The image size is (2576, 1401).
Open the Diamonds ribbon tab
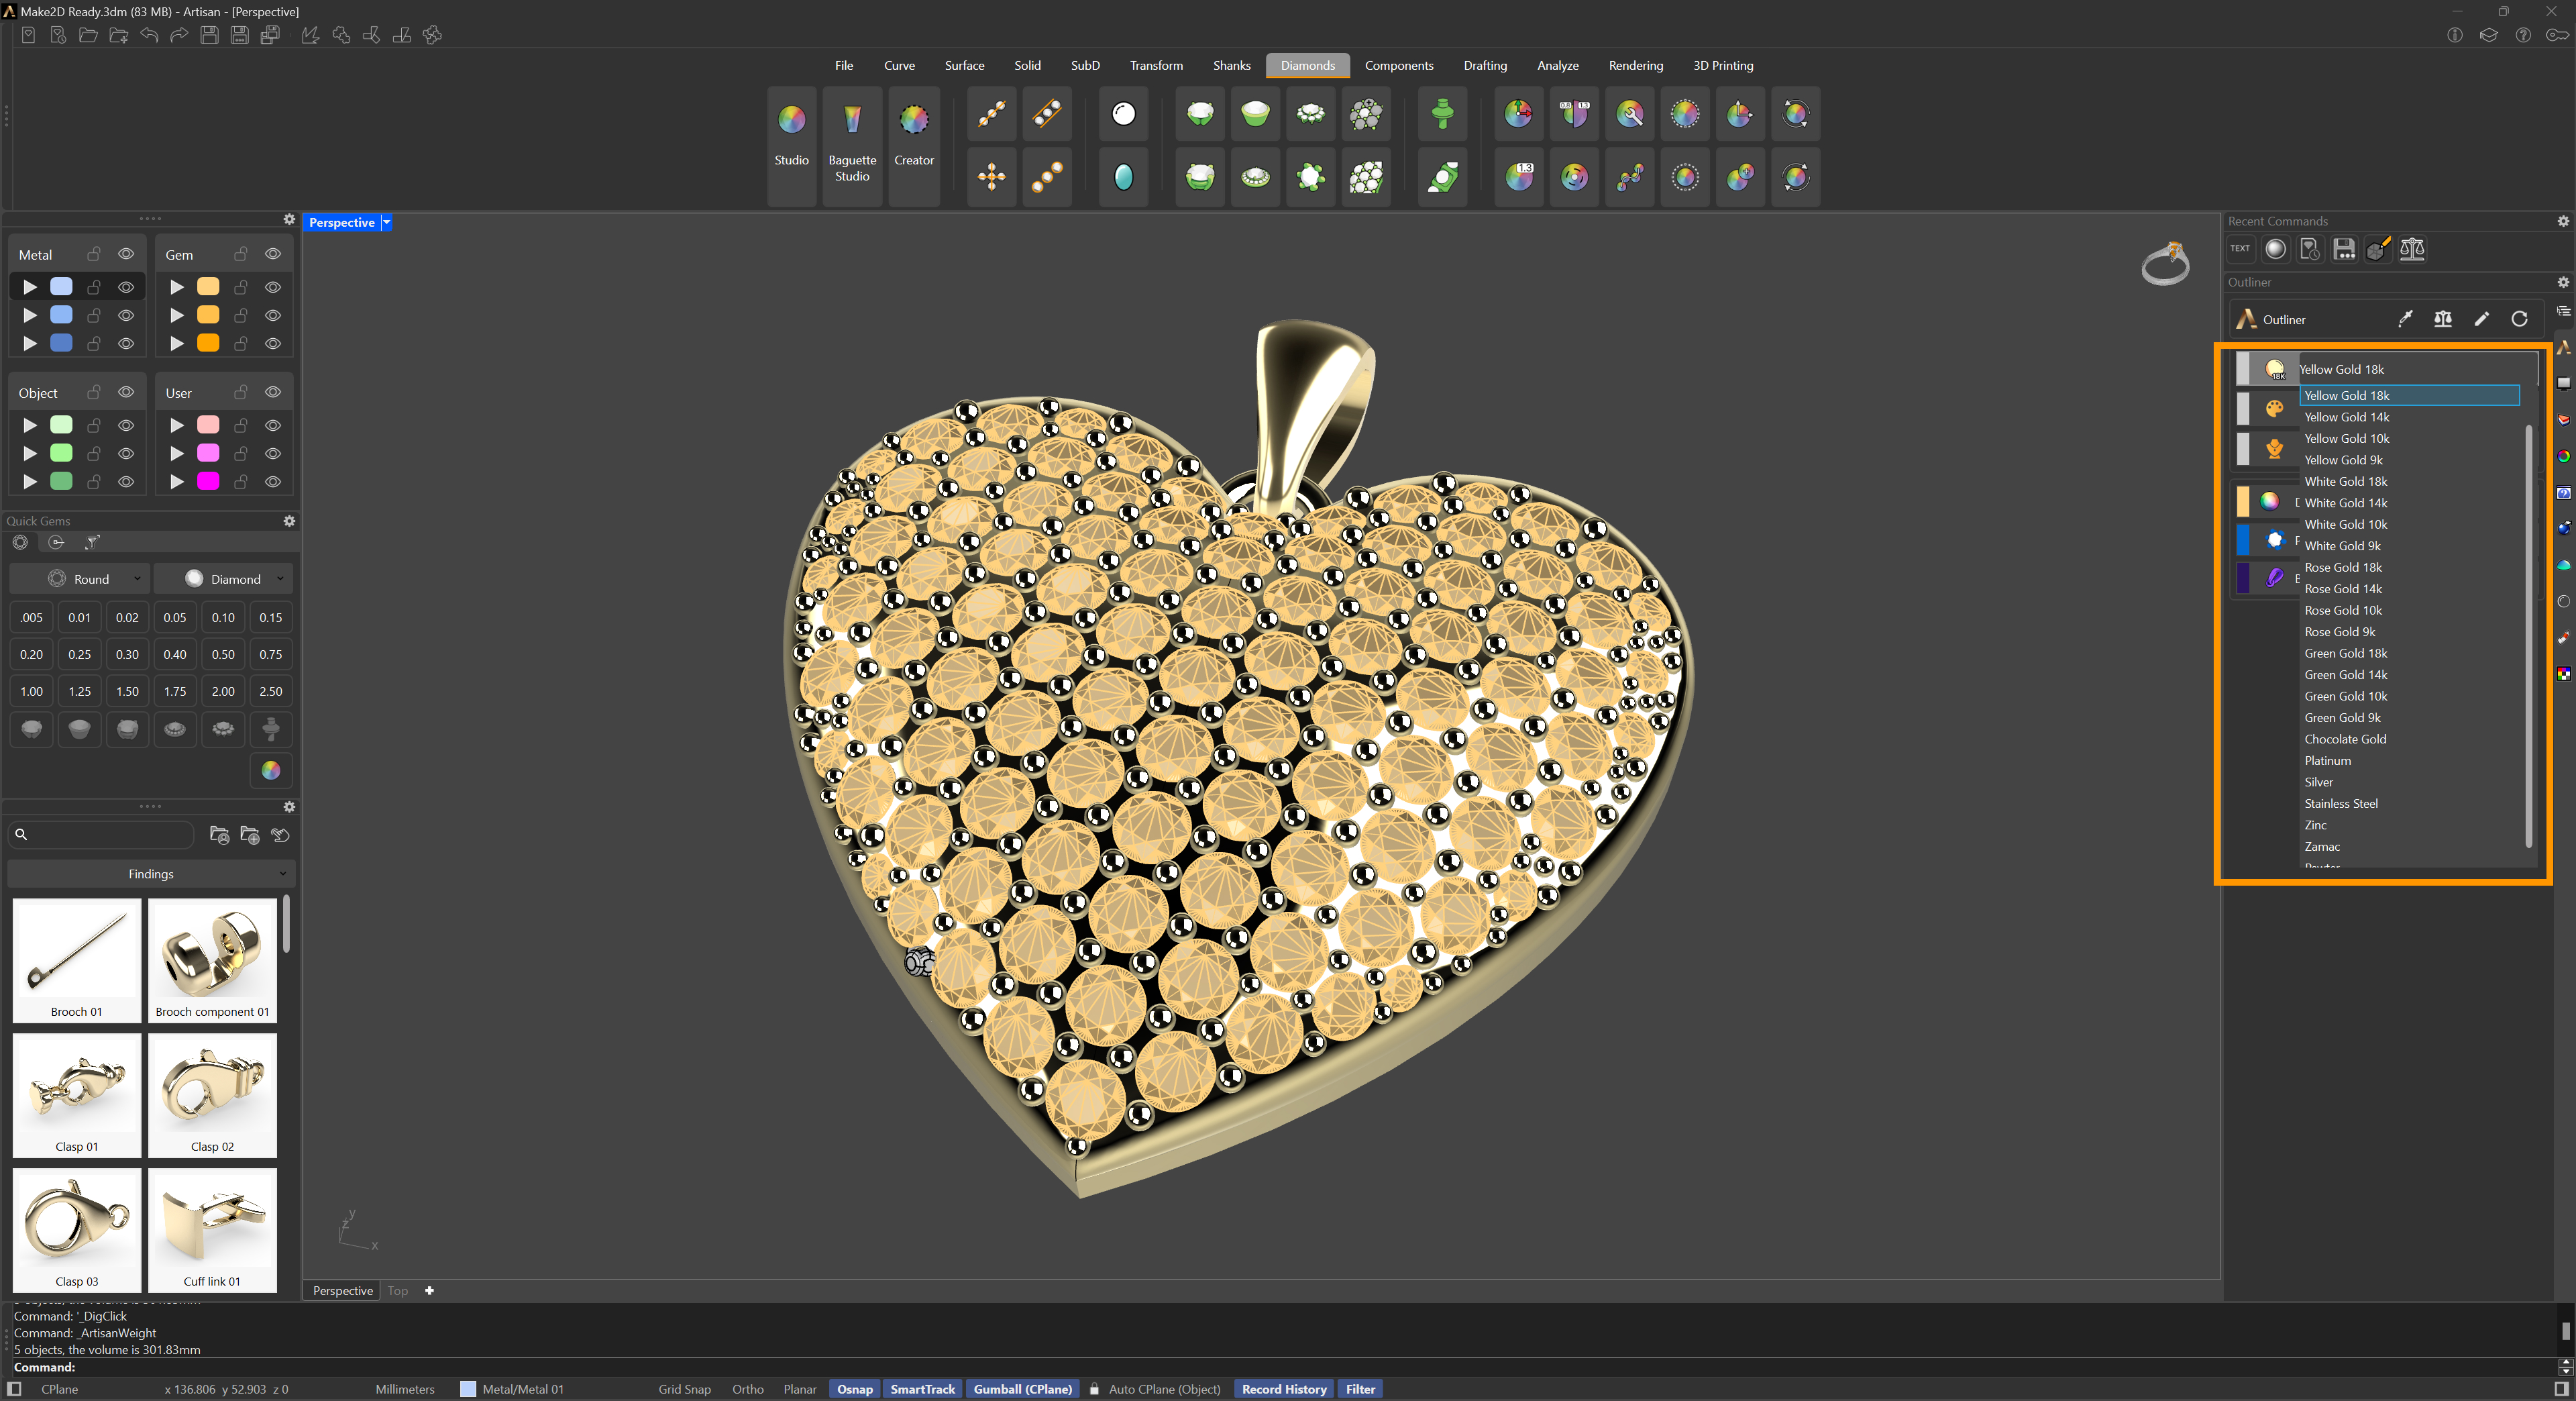click(1307, 65)
